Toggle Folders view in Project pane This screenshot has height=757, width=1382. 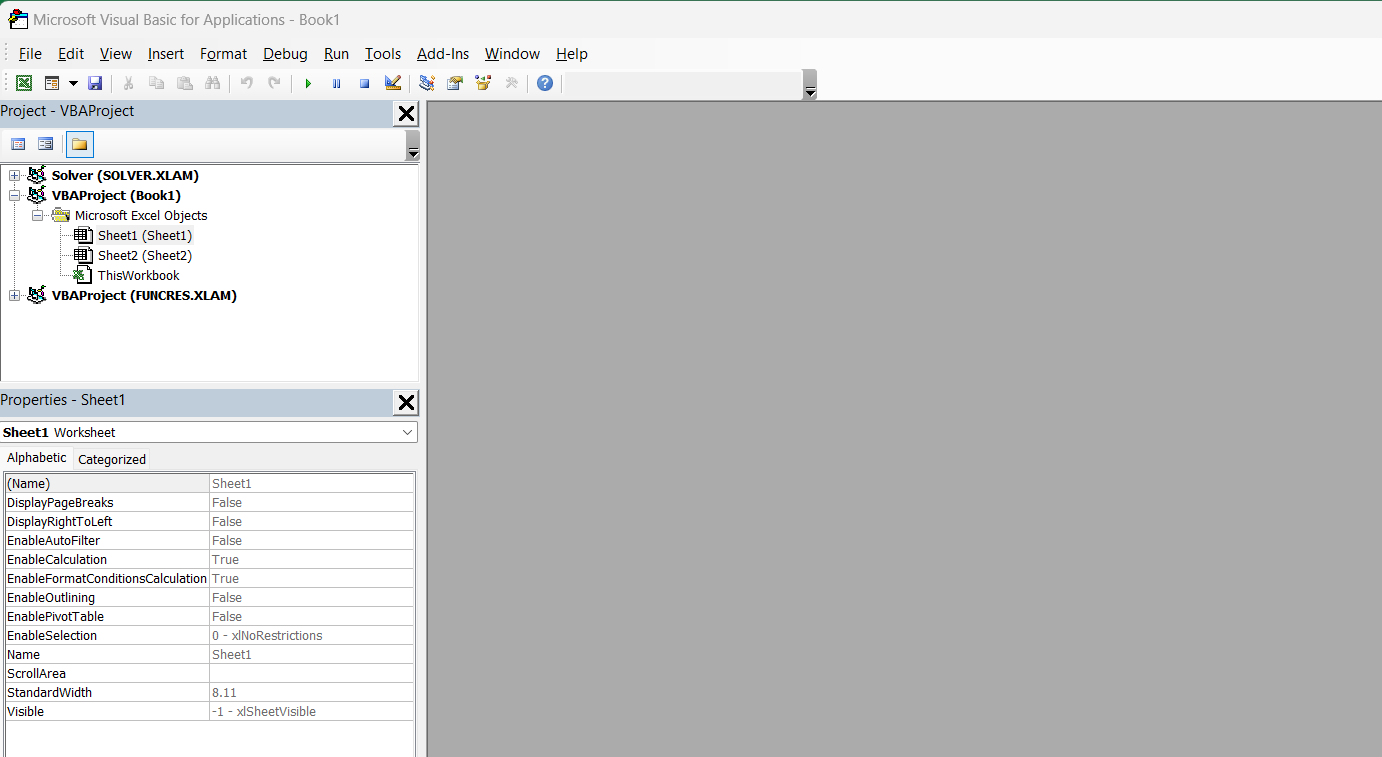pos(80,144)
